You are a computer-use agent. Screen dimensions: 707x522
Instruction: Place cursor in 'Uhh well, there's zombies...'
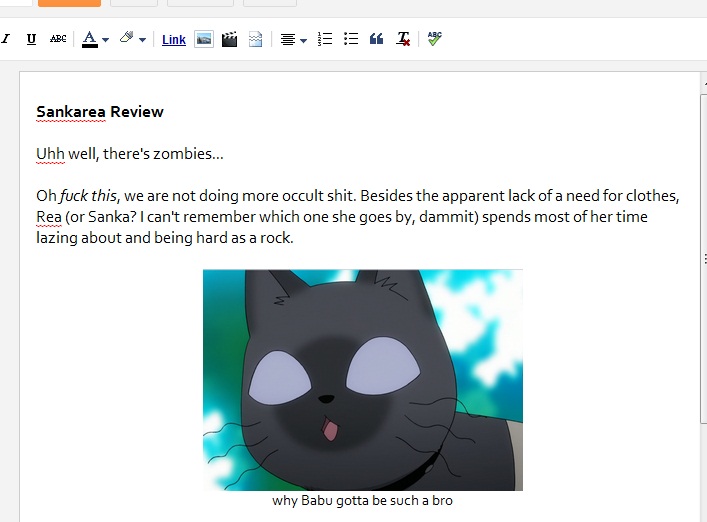[130, 154]
